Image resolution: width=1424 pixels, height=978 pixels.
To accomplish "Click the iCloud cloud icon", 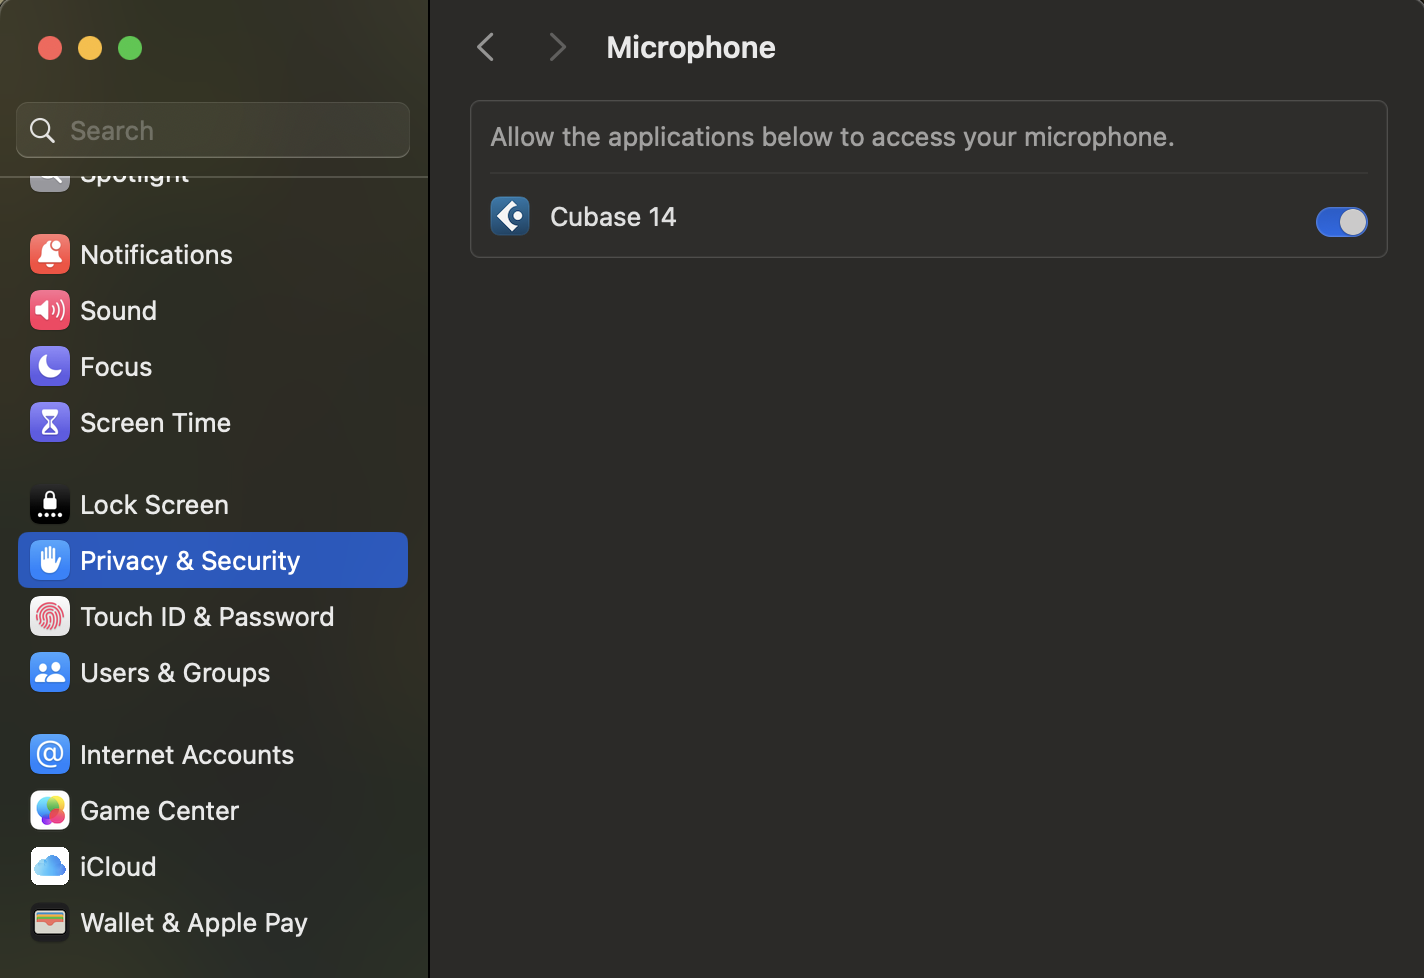I will (x=49, y=866).
